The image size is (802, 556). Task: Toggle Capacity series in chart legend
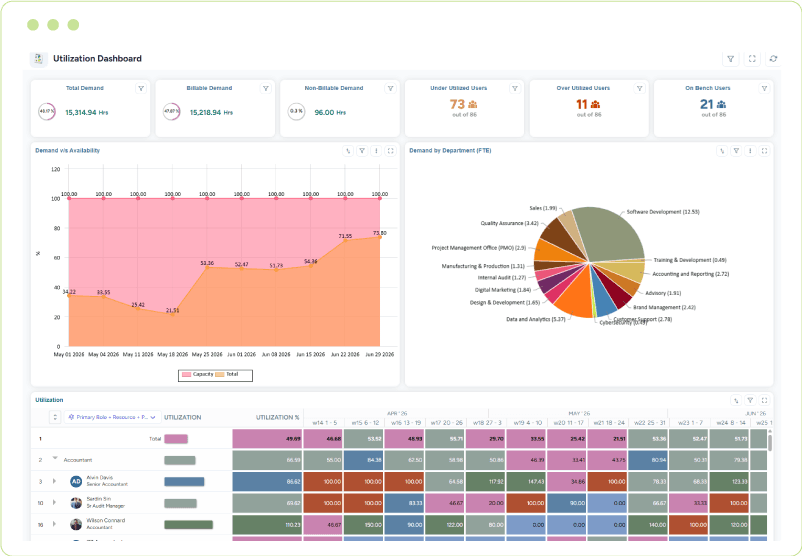point(198,374)
